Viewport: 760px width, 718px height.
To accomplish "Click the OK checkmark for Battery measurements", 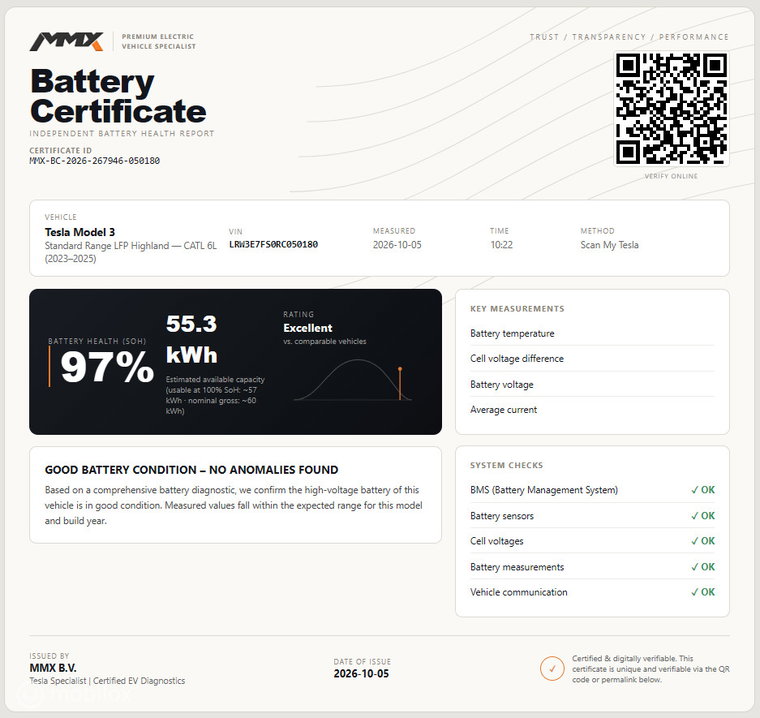I will [x=703, y=567].
